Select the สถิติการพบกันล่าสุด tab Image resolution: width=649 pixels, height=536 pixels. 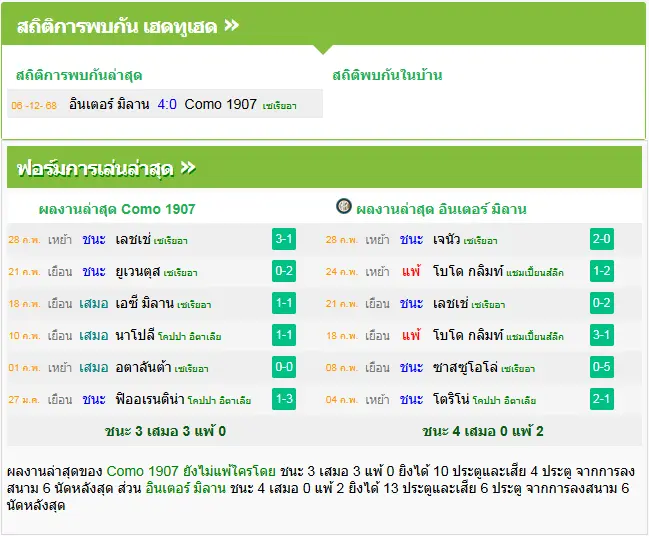pyautogui.click(x=79, y=75)
